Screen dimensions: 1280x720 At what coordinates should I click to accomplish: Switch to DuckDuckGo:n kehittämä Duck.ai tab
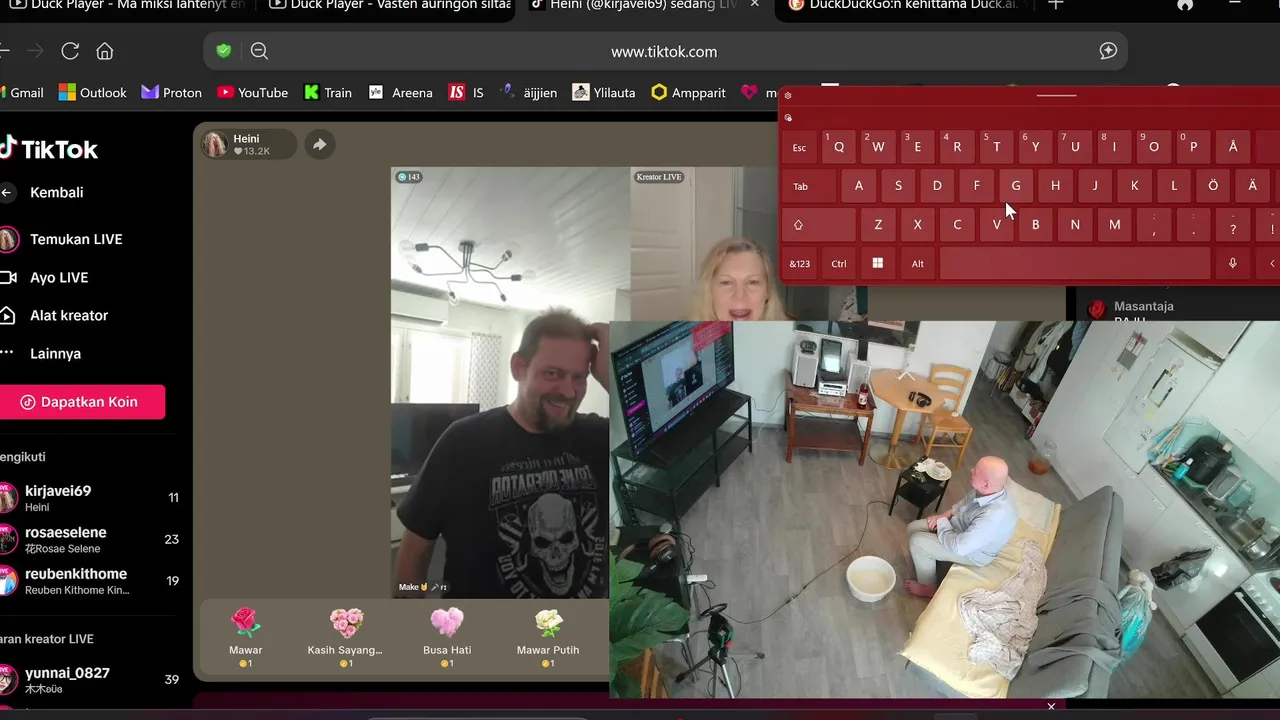[905, 5]
